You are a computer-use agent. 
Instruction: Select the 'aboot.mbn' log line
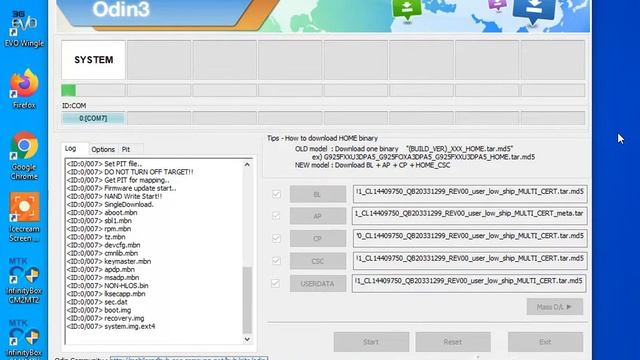point(102,213)
